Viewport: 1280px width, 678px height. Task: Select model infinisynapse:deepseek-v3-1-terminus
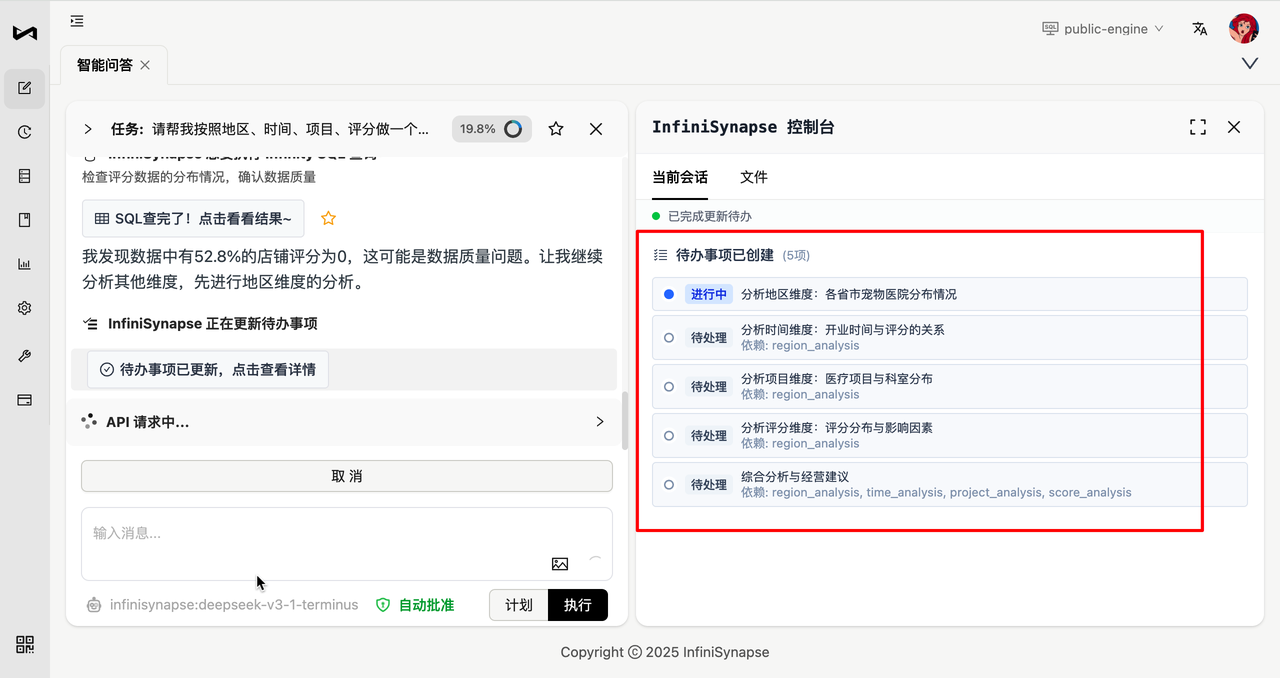pos(234,605)
